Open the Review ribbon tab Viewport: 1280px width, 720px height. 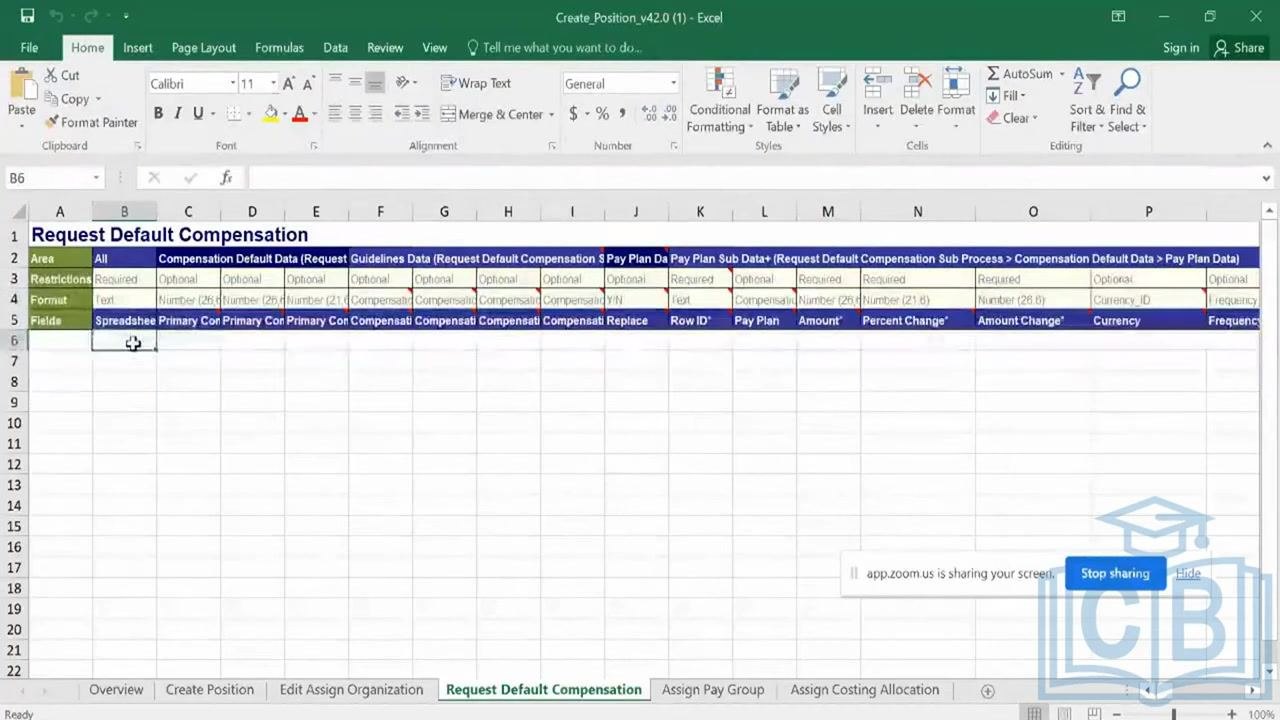point(385,47)
